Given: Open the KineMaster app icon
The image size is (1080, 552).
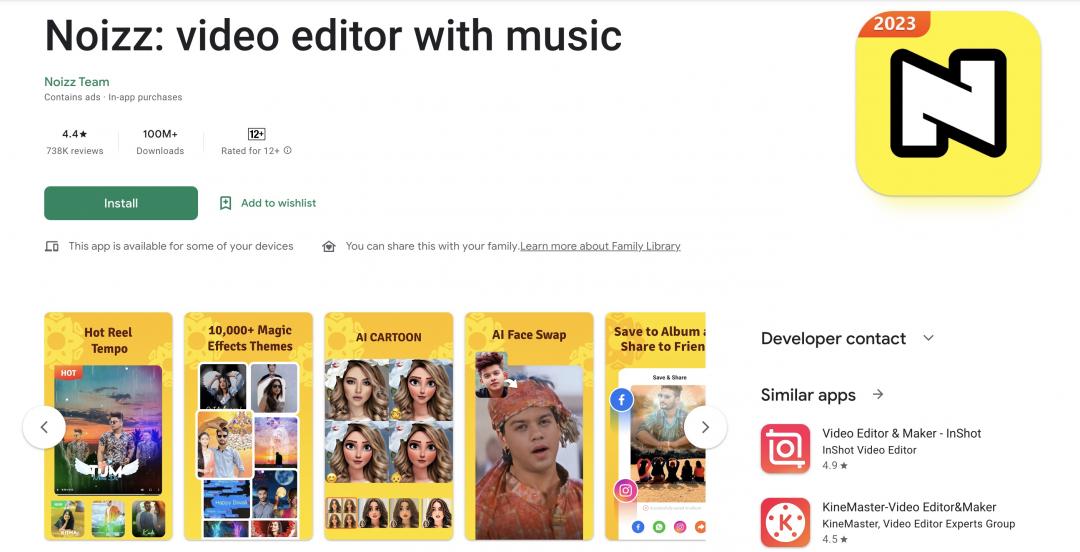Looking at the screenshot, I should pyautogui.click(x=785, y=522).
